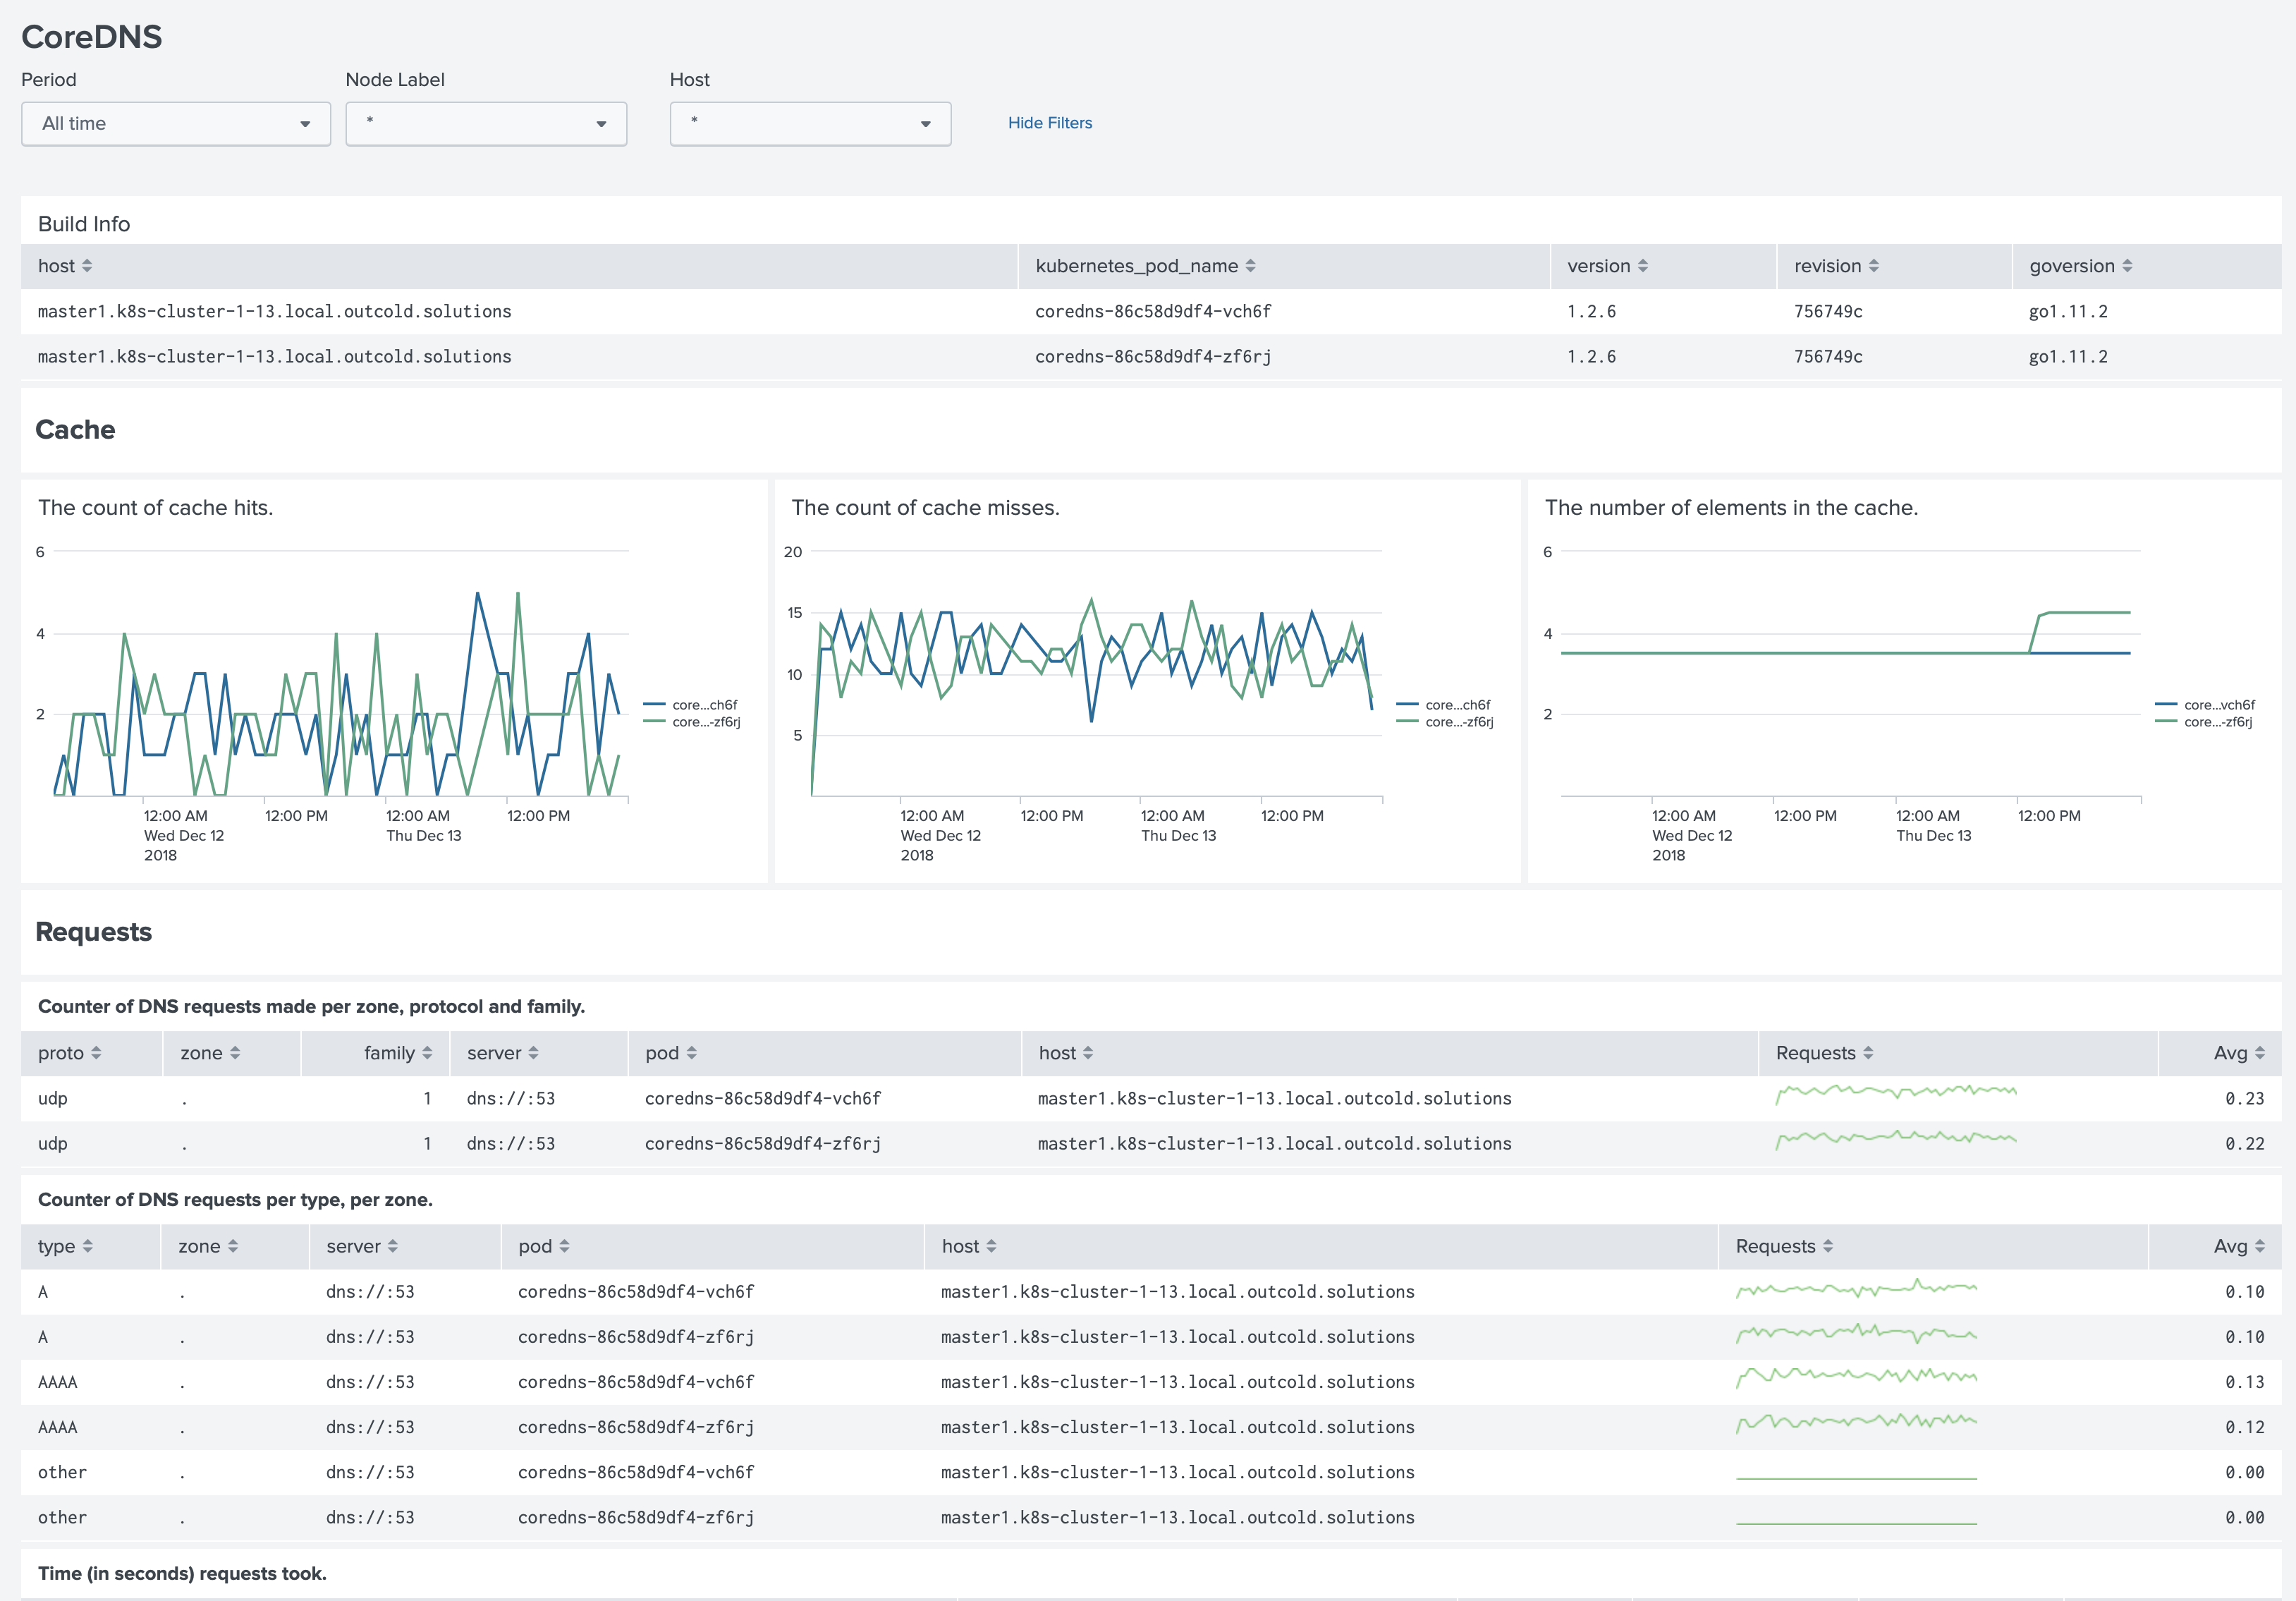This screenshot has height=1601, width=2296.
Task: Sort per-protocol requests table by proto
Action: 69,1053
